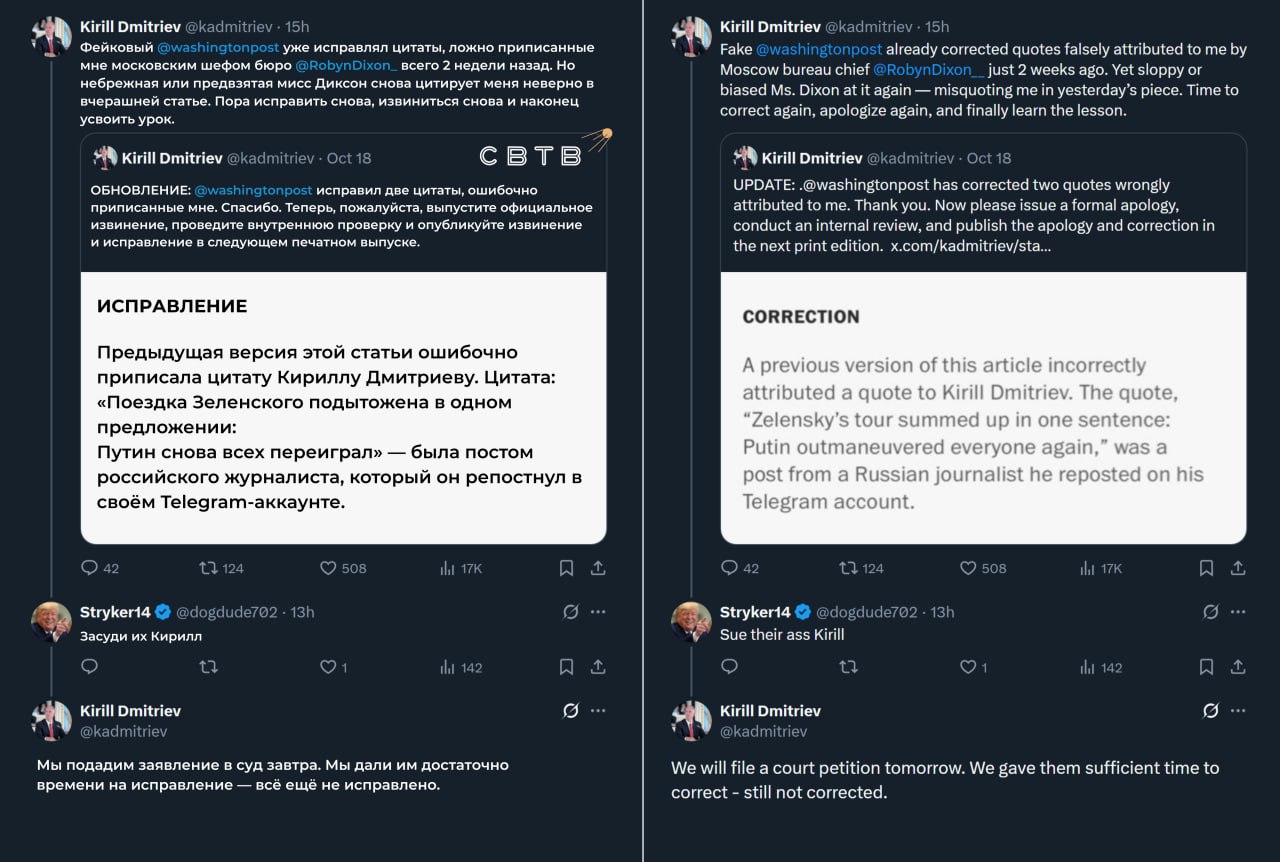
Task: Reply to English Dmitriev tweet showing 42 replies
Action: click(x=730, y=568)
